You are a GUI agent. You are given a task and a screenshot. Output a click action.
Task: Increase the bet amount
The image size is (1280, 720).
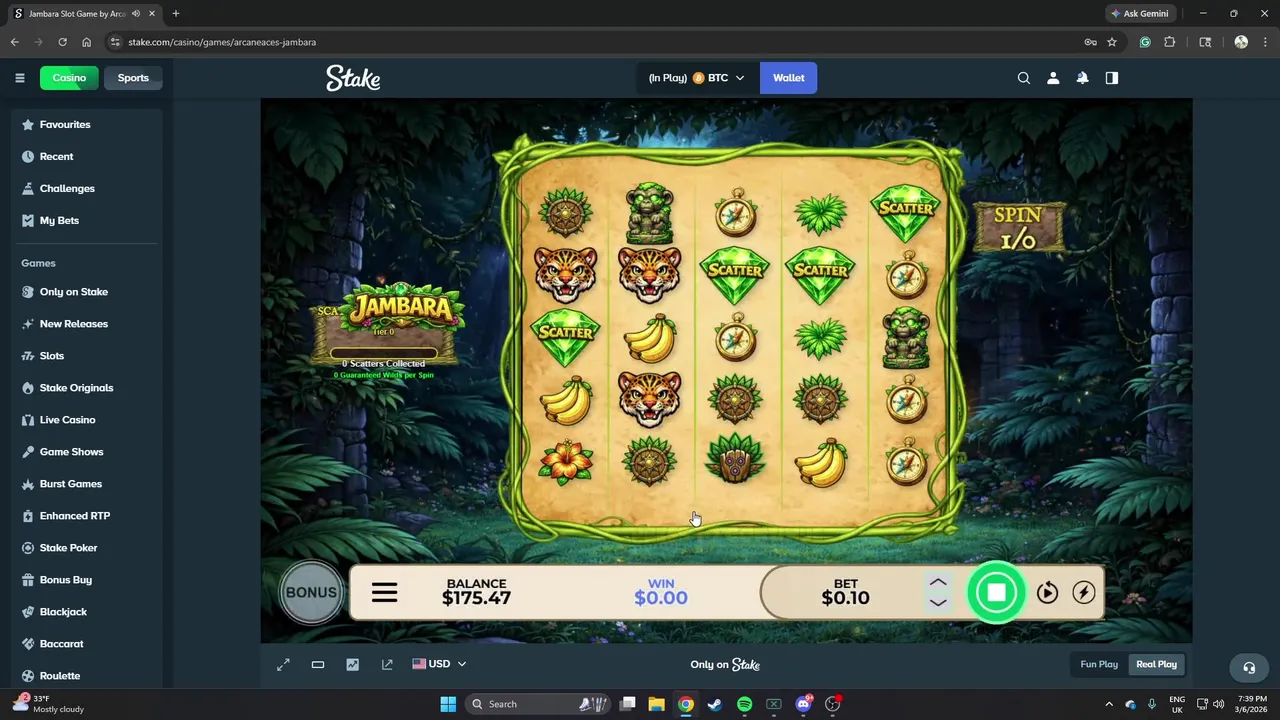[x=937, y=582]
